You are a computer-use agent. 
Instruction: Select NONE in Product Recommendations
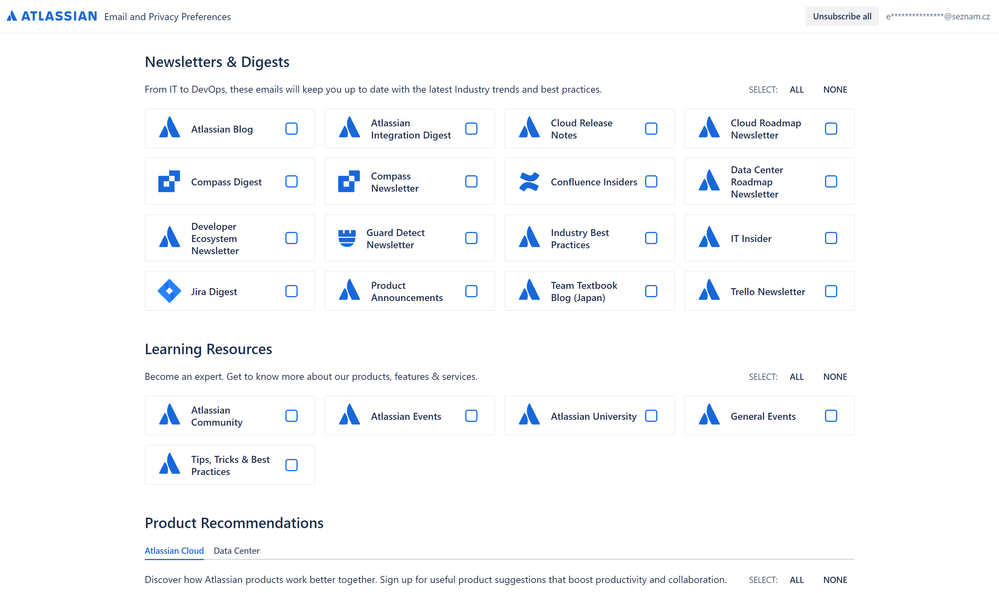tap(835, 580)
